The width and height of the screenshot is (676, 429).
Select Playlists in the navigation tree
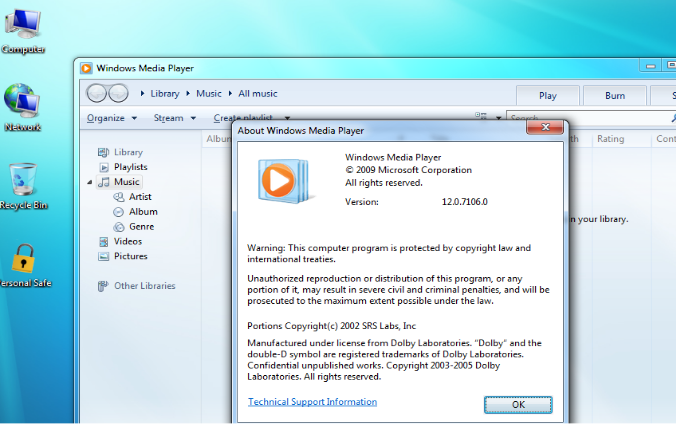click(x=131, y=167)
